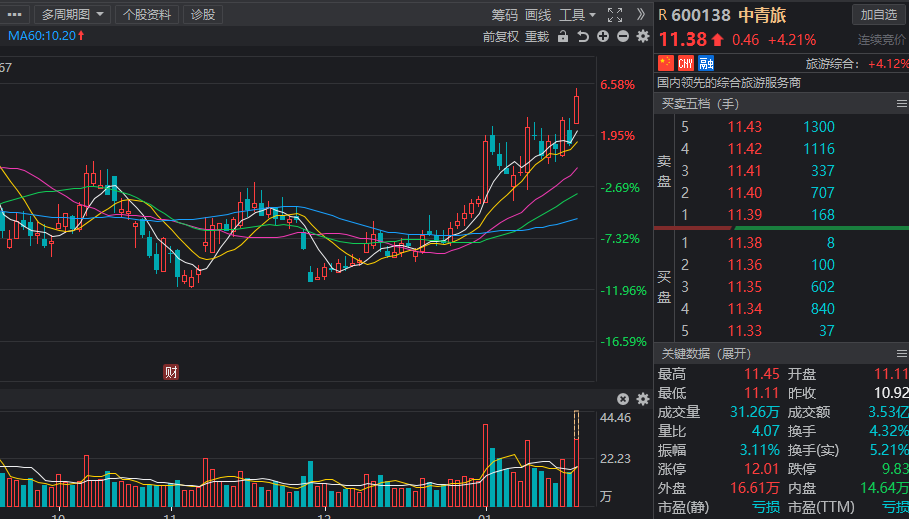Viewport: 909px width, 519px height.
Task: Toggle 前复权 price adjustment mode
Action: [x=501, y=37]
